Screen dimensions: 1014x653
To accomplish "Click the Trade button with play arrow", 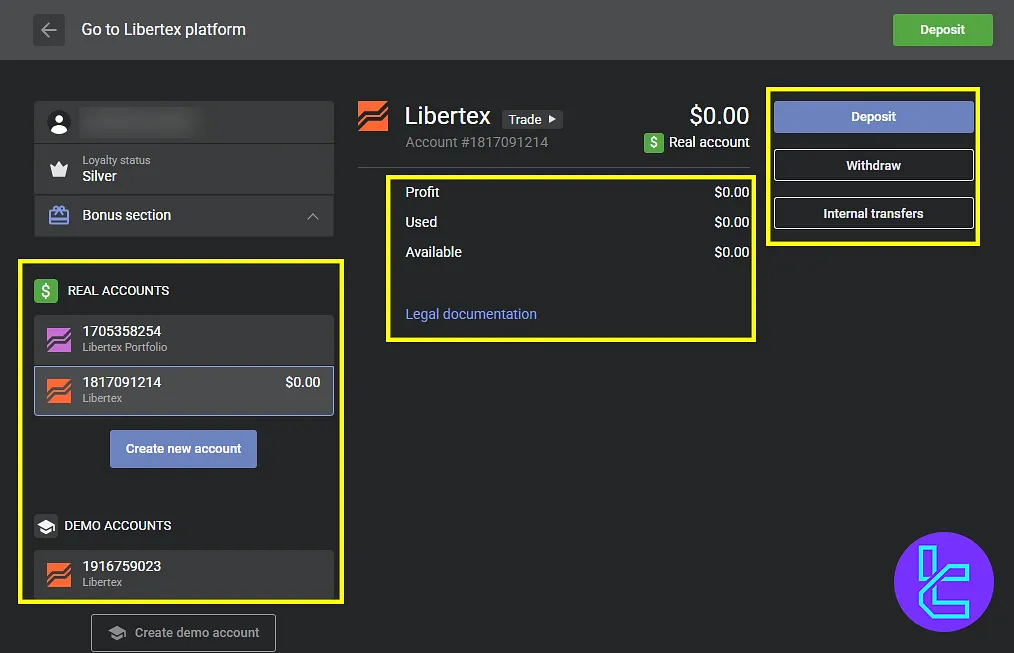I will pos(532,120).
